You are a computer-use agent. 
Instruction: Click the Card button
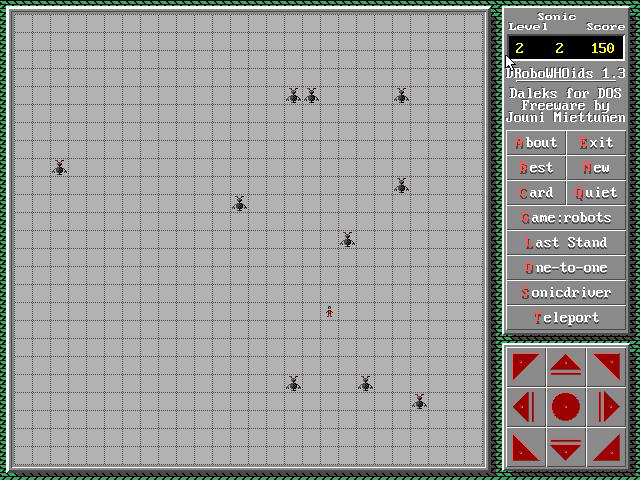click(536, 193)
